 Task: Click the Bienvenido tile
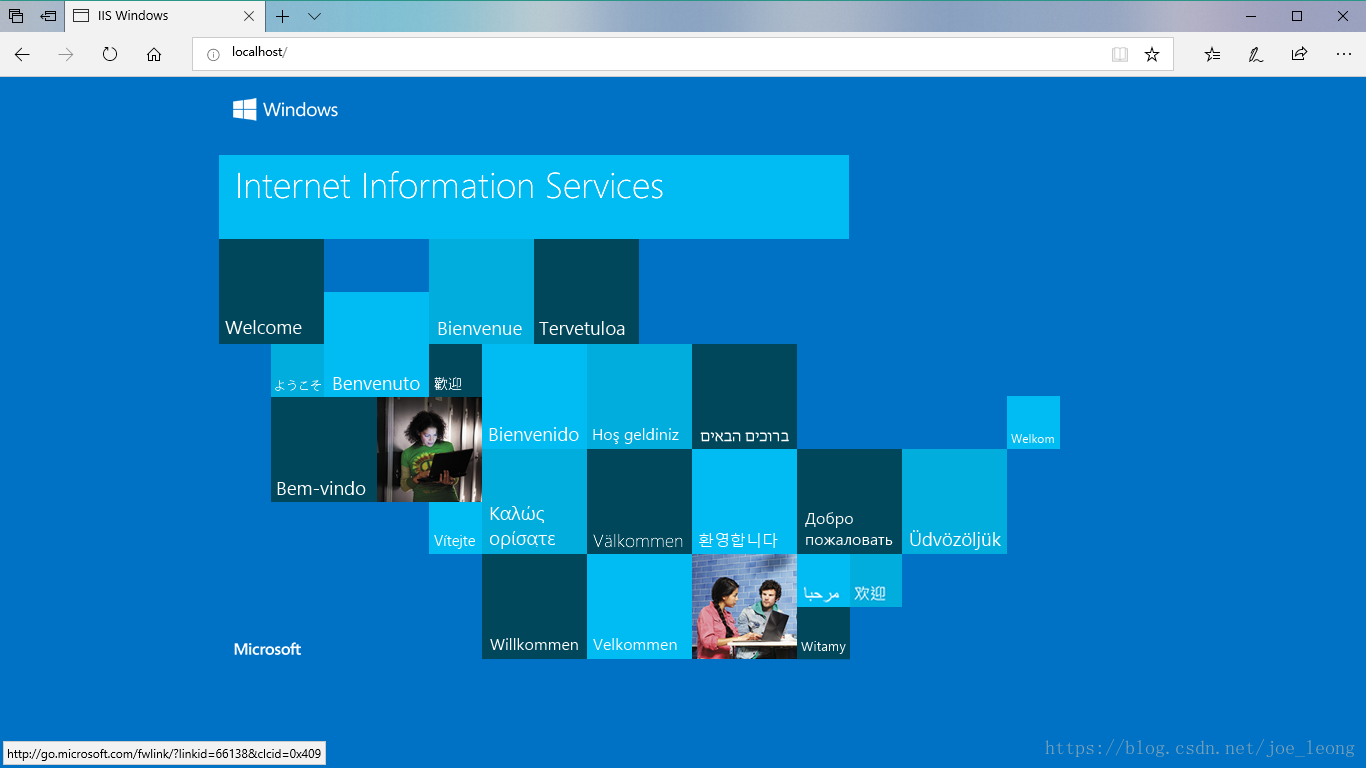pos(534,396)
